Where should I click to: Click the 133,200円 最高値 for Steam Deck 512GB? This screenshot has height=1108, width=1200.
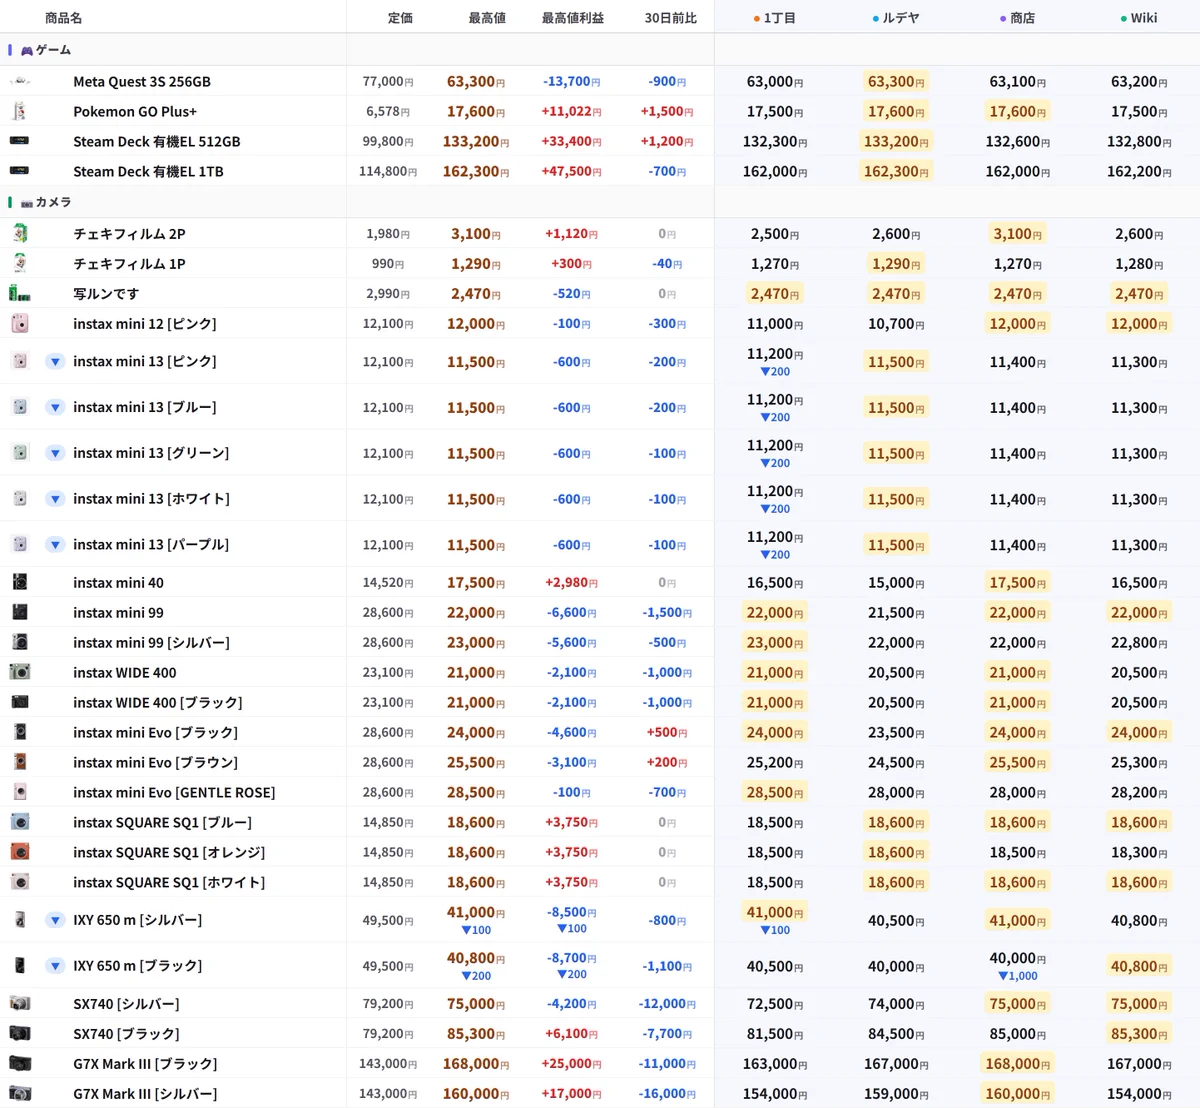pos(475,142)
